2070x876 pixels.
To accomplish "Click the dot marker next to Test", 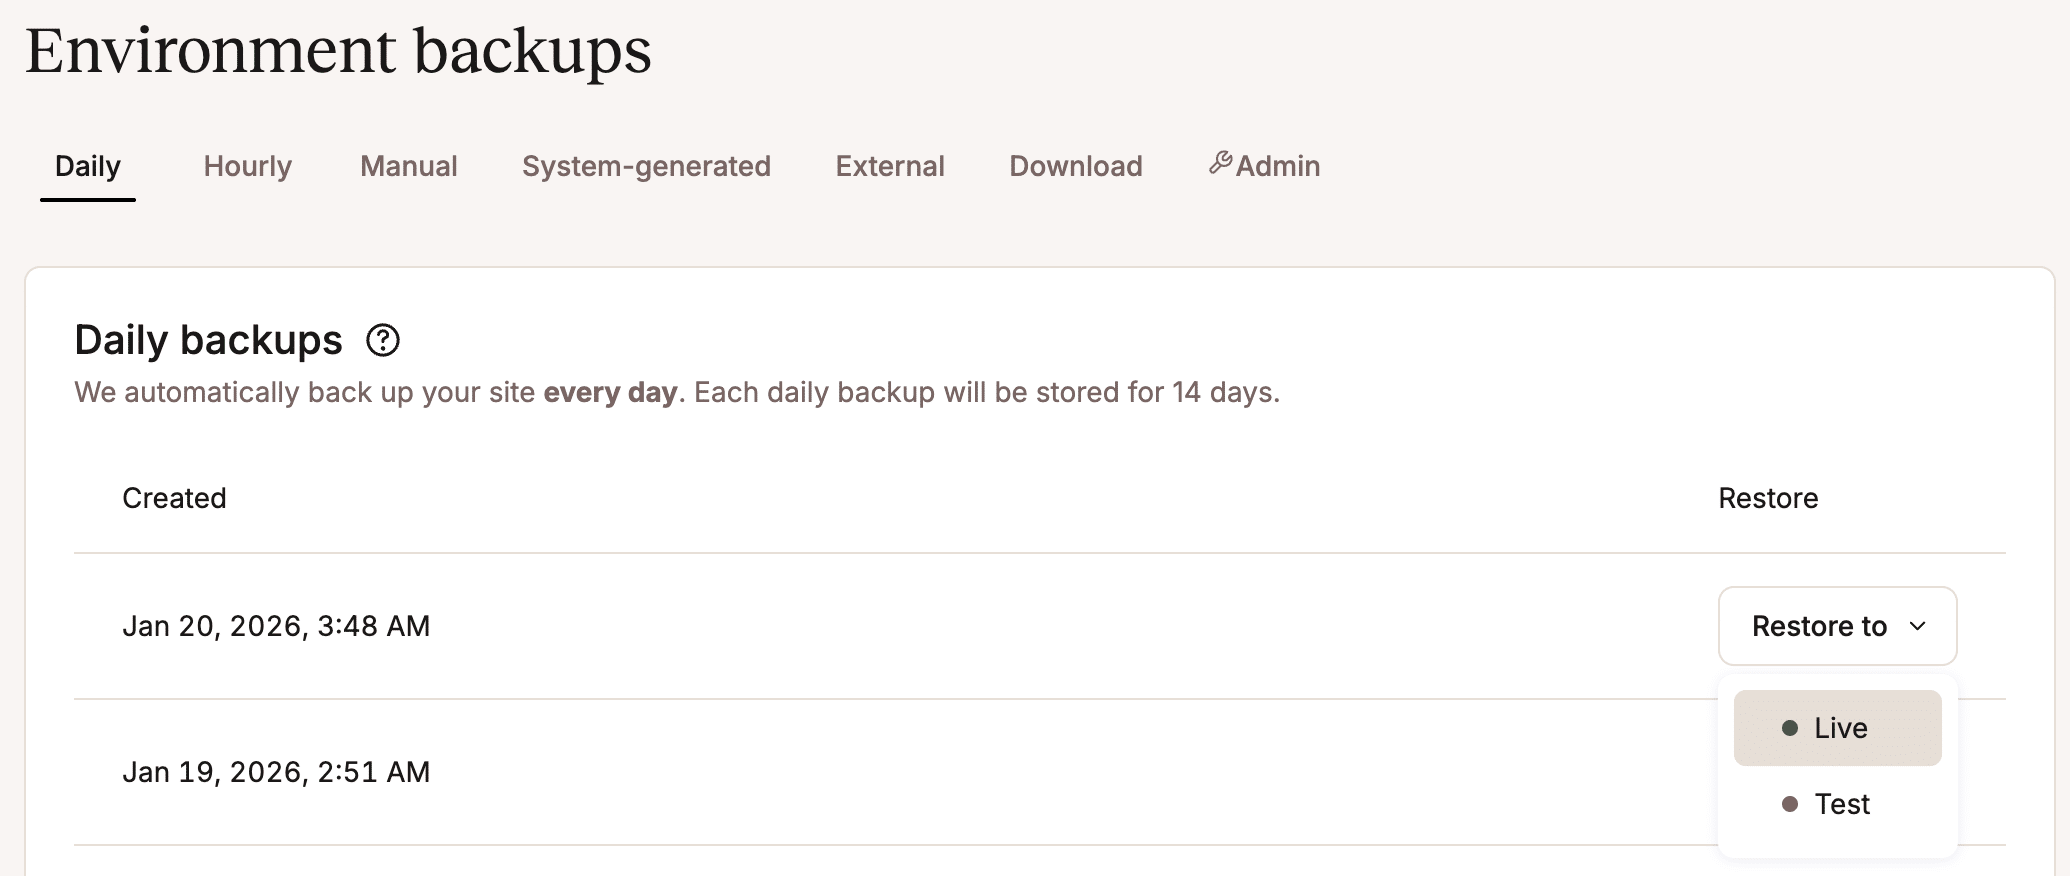I will tap(1788, 804).
